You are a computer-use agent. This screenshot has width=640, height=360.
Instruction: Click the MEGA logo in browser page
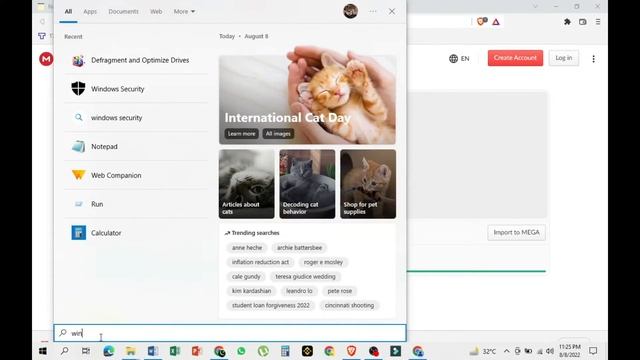tap(46, 59)
